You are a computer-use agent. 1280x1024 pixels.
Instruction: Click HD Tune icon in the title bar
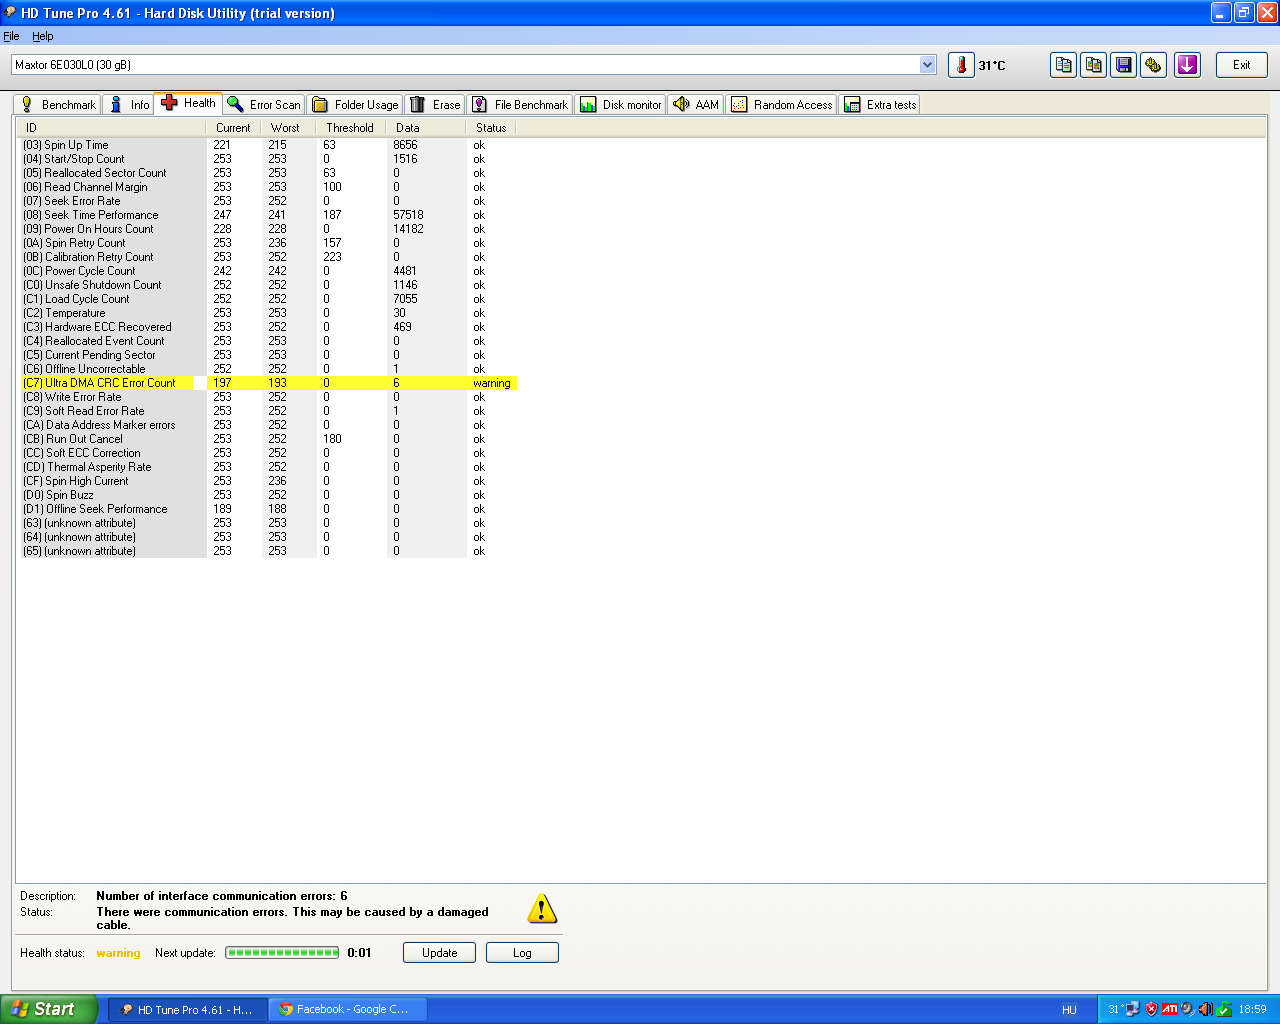click(x=10, y=13)
